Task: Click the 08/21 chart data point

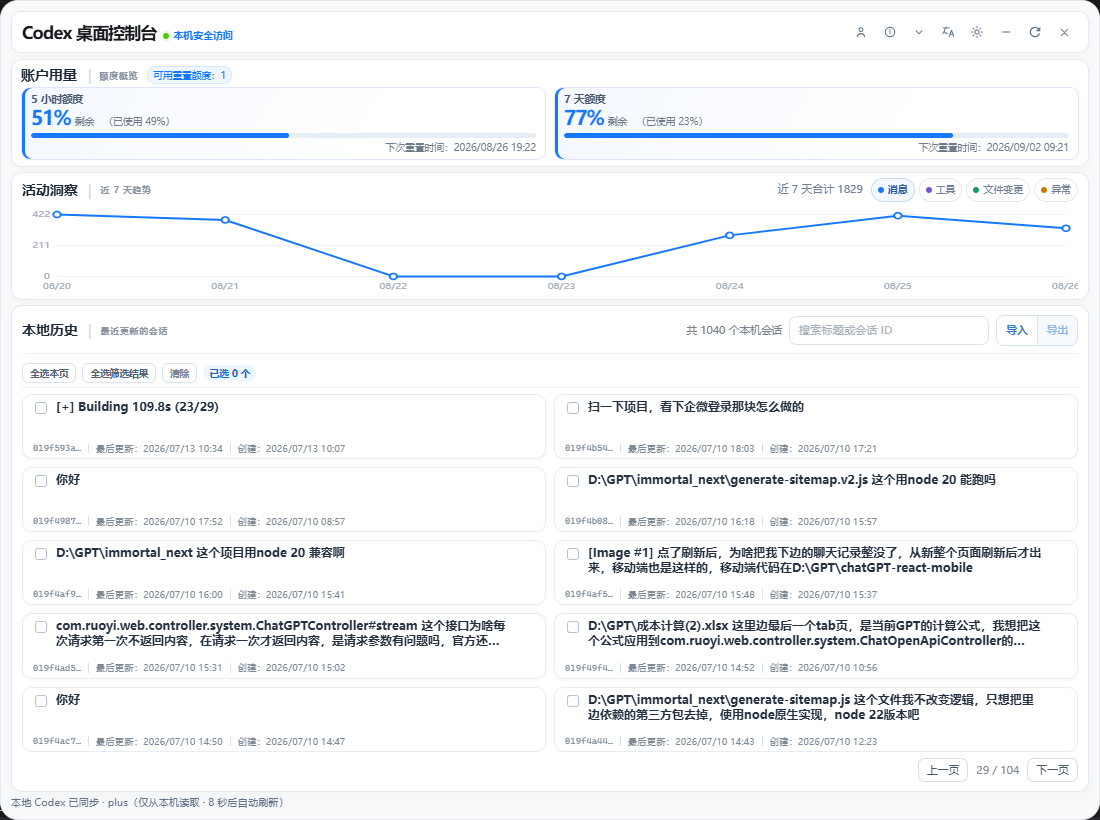Action: click(225, 220)
